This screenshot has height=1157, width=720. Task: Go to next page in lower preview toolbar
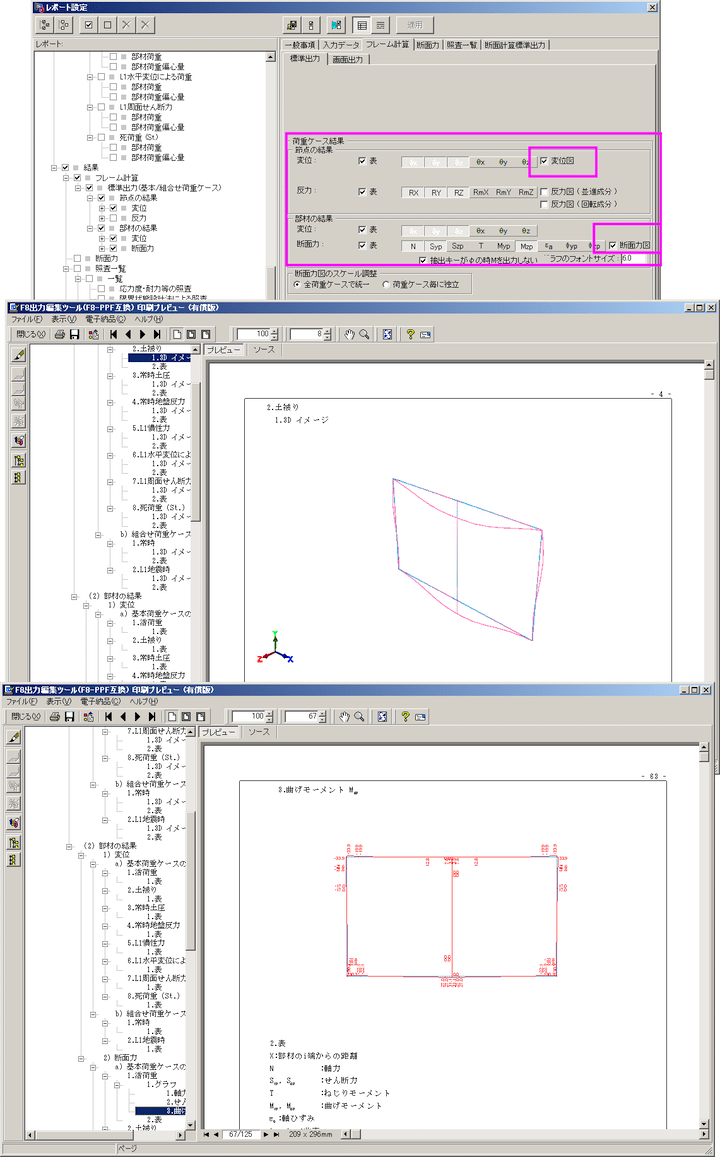point(137,716)
